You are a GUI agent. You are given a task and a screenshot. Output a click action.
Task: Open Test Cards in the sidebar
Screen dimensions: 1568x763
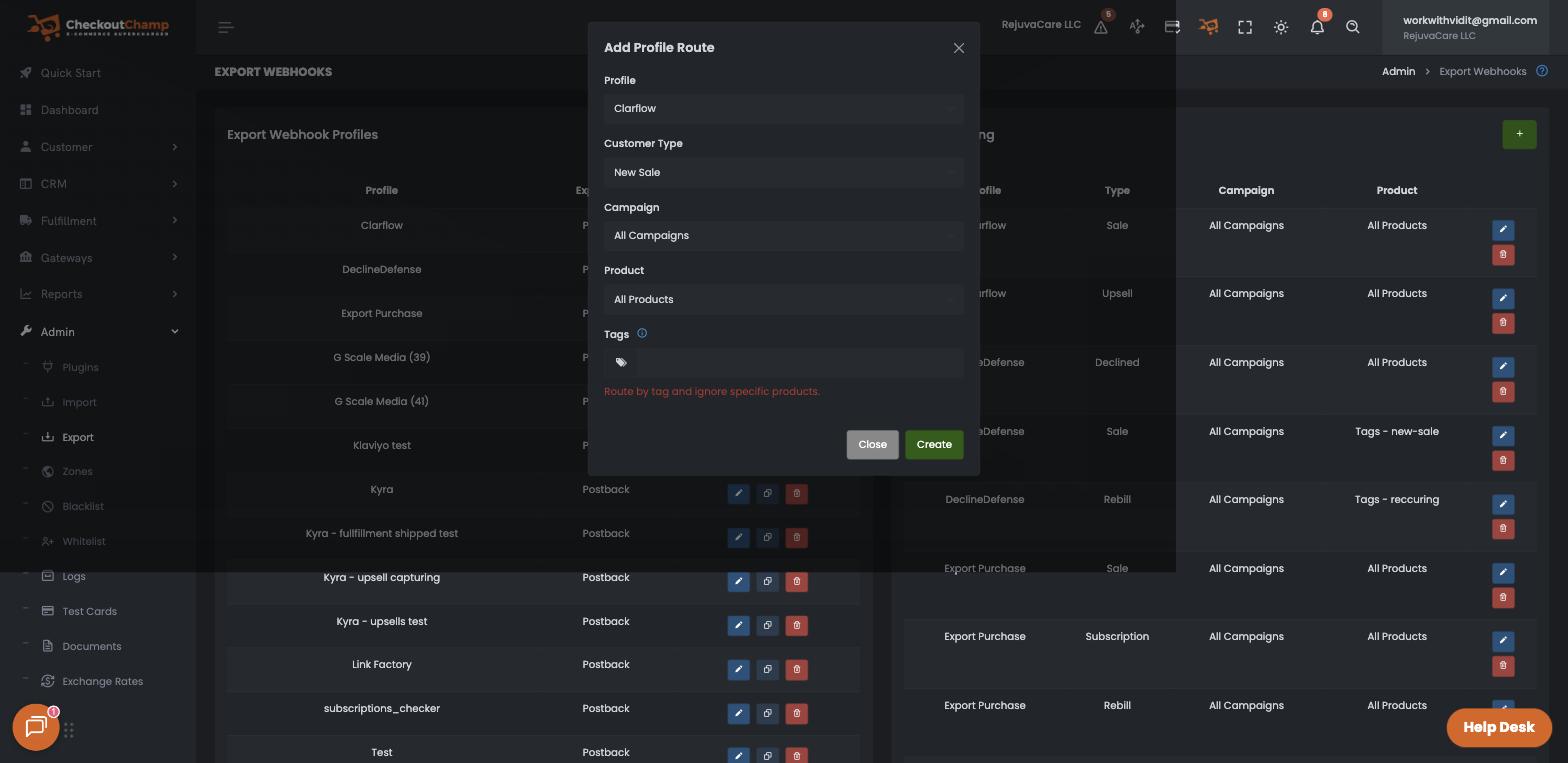[89, 611]
